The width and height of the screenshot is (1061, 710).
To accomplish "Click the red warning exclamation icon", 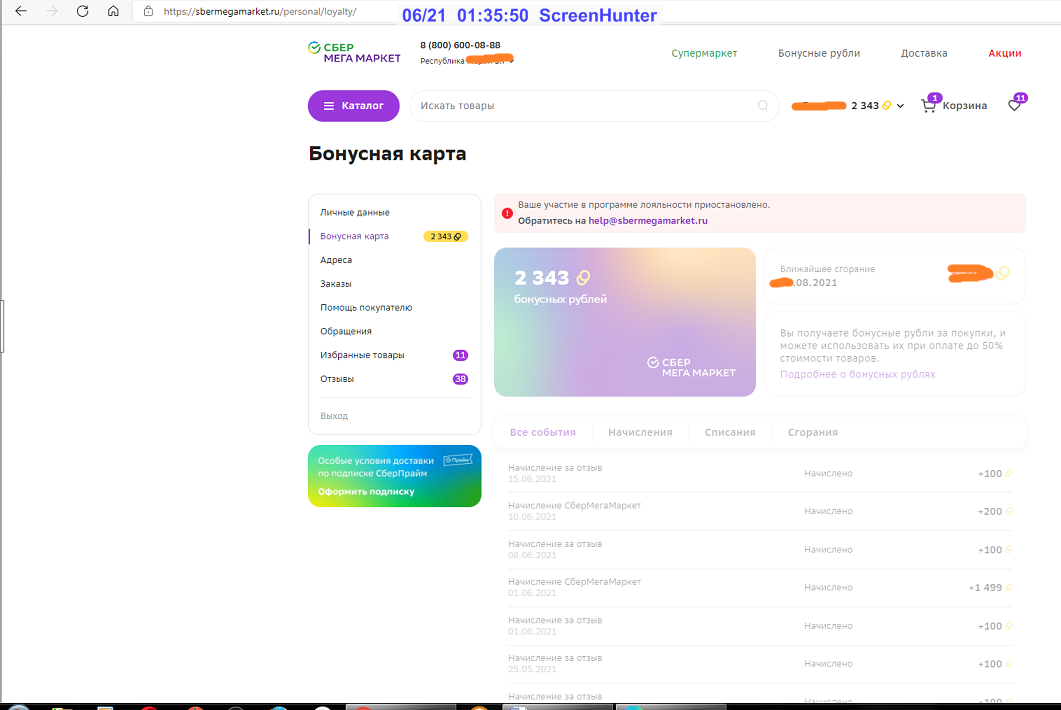I will [507, 213].
